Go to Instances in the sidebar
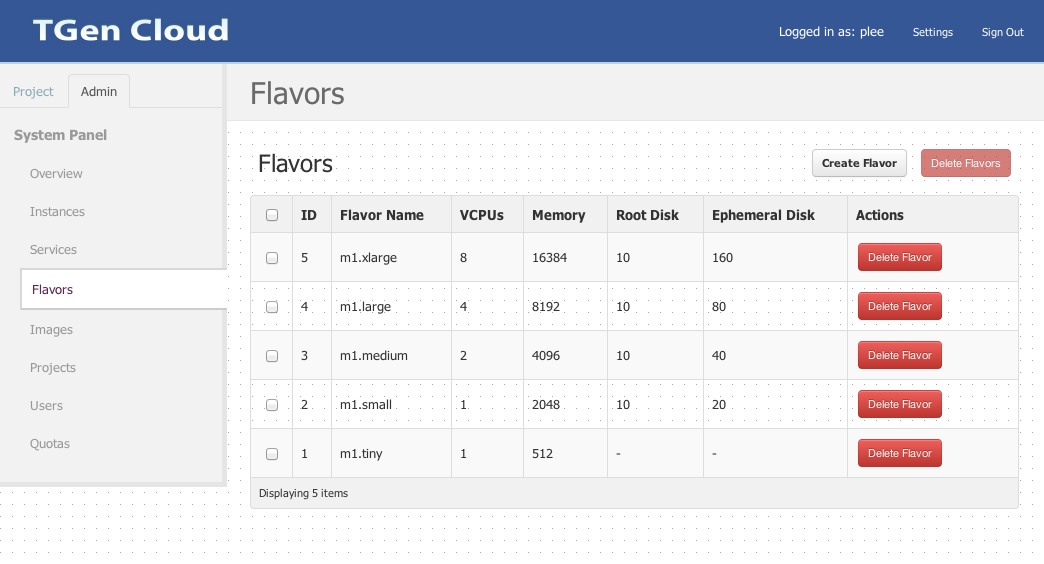 pos(57,212)
